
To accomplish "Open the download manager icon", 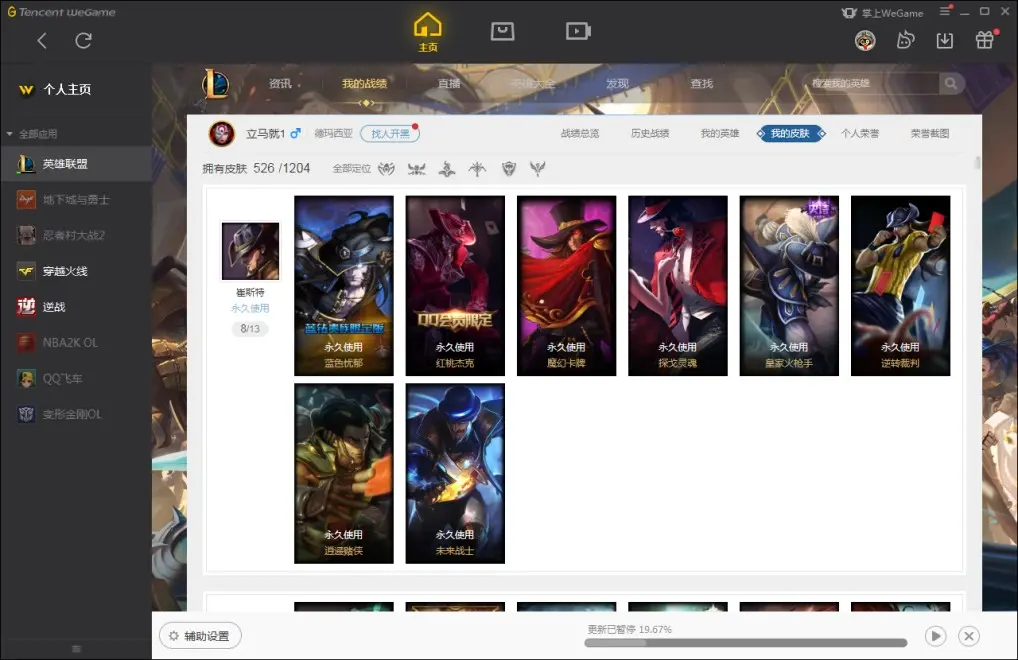I will 945,40.
